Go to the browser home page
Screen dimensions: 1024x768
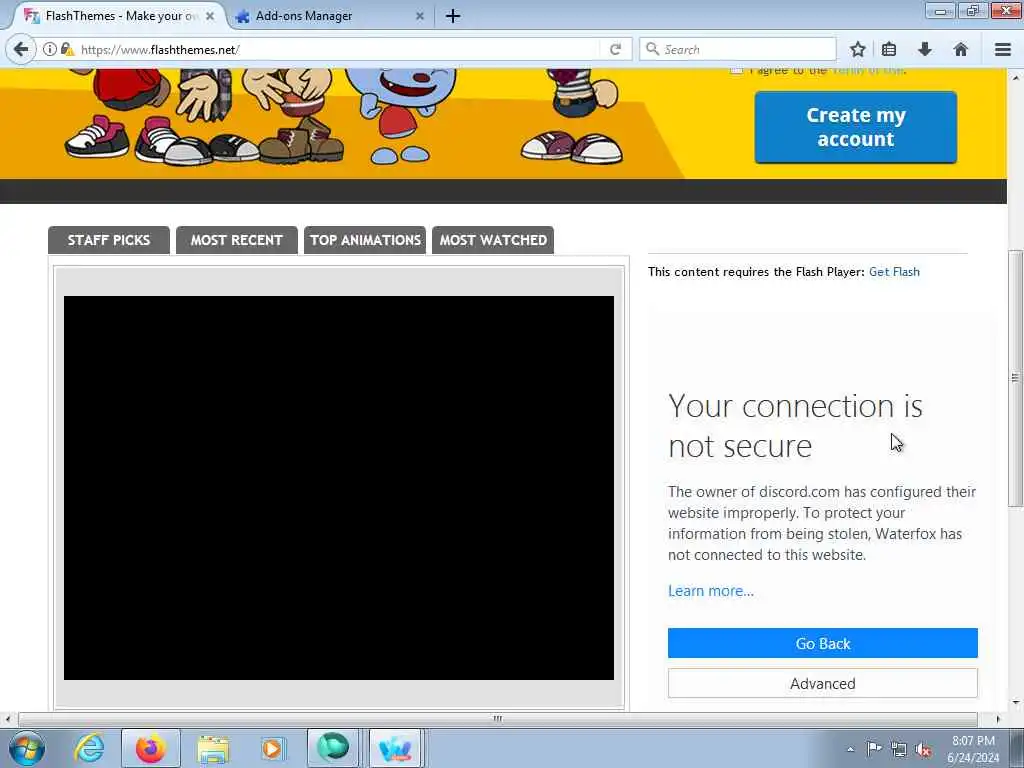[x=961, y=49]
